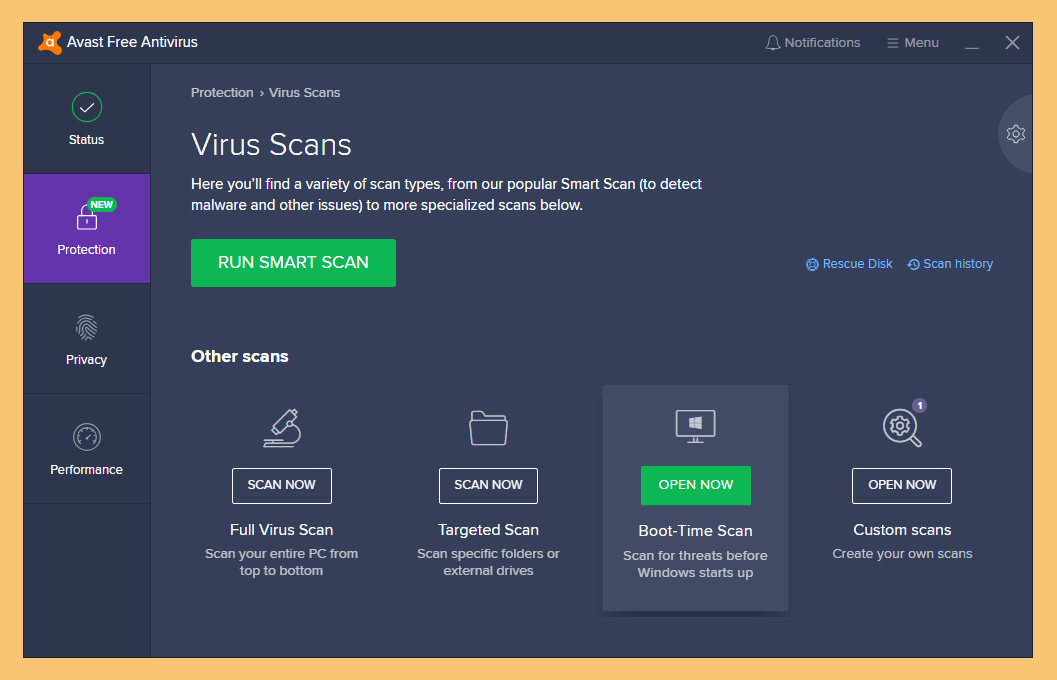Switch to the Status tab label
Screen dimensions: 1057x680
click(86, 140)
